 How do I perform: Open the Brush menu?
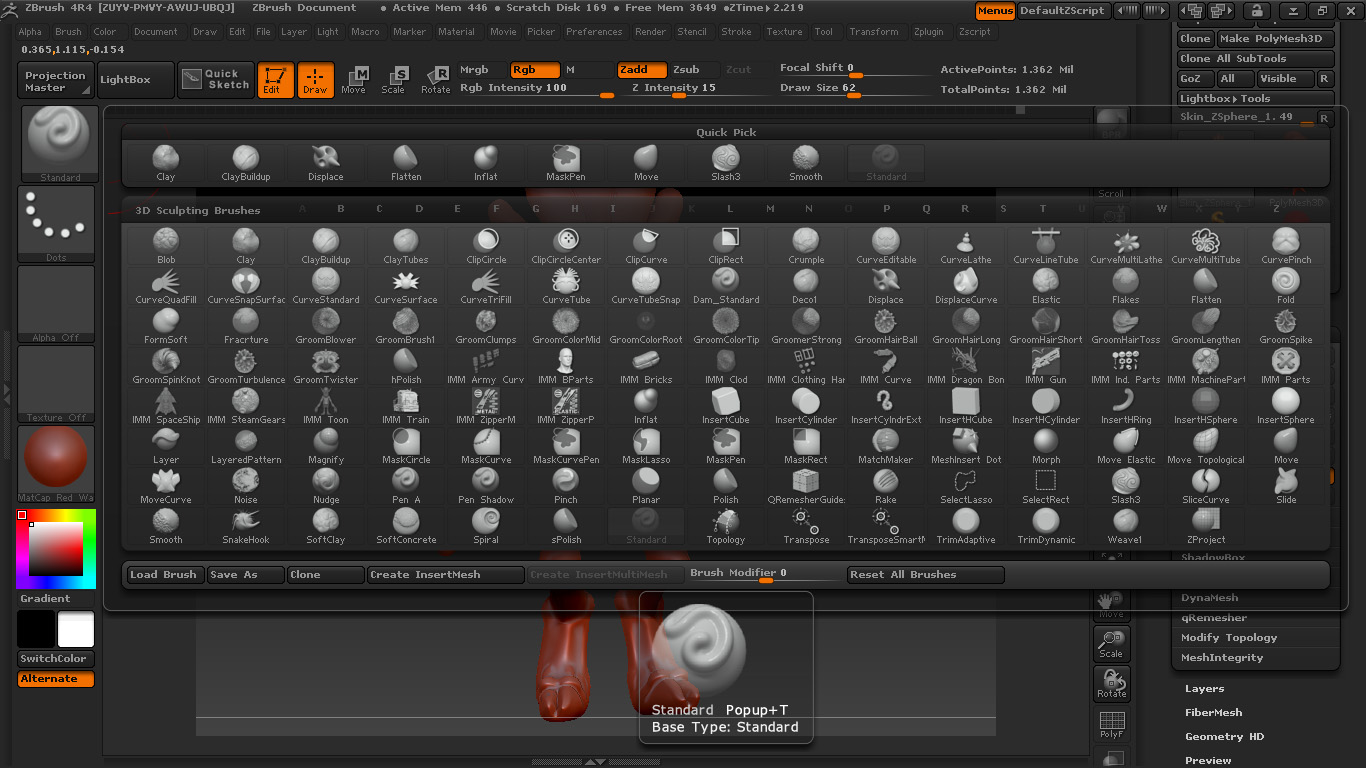click(68, 32)
